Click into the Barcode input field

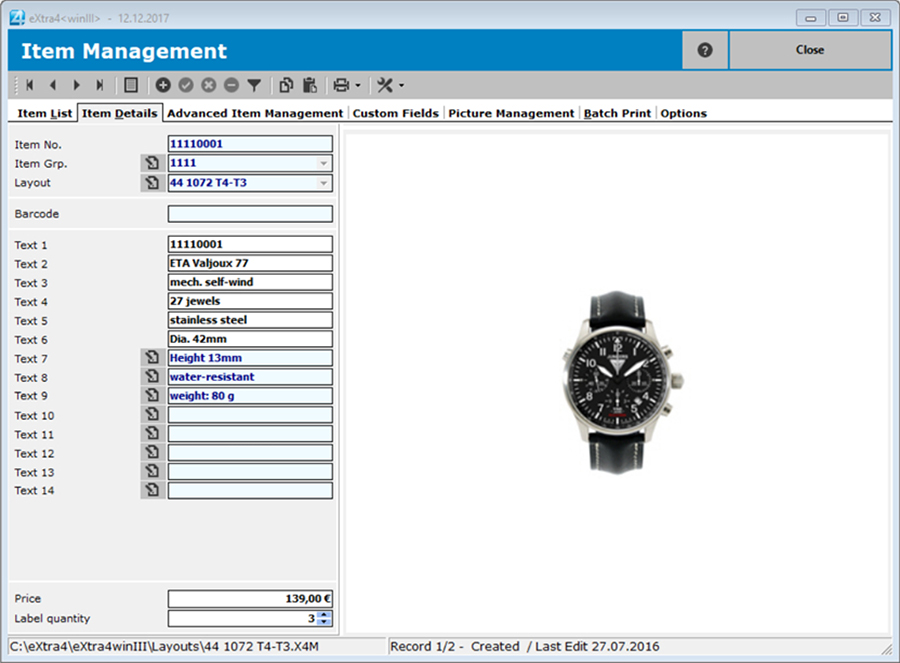point(250,214)
